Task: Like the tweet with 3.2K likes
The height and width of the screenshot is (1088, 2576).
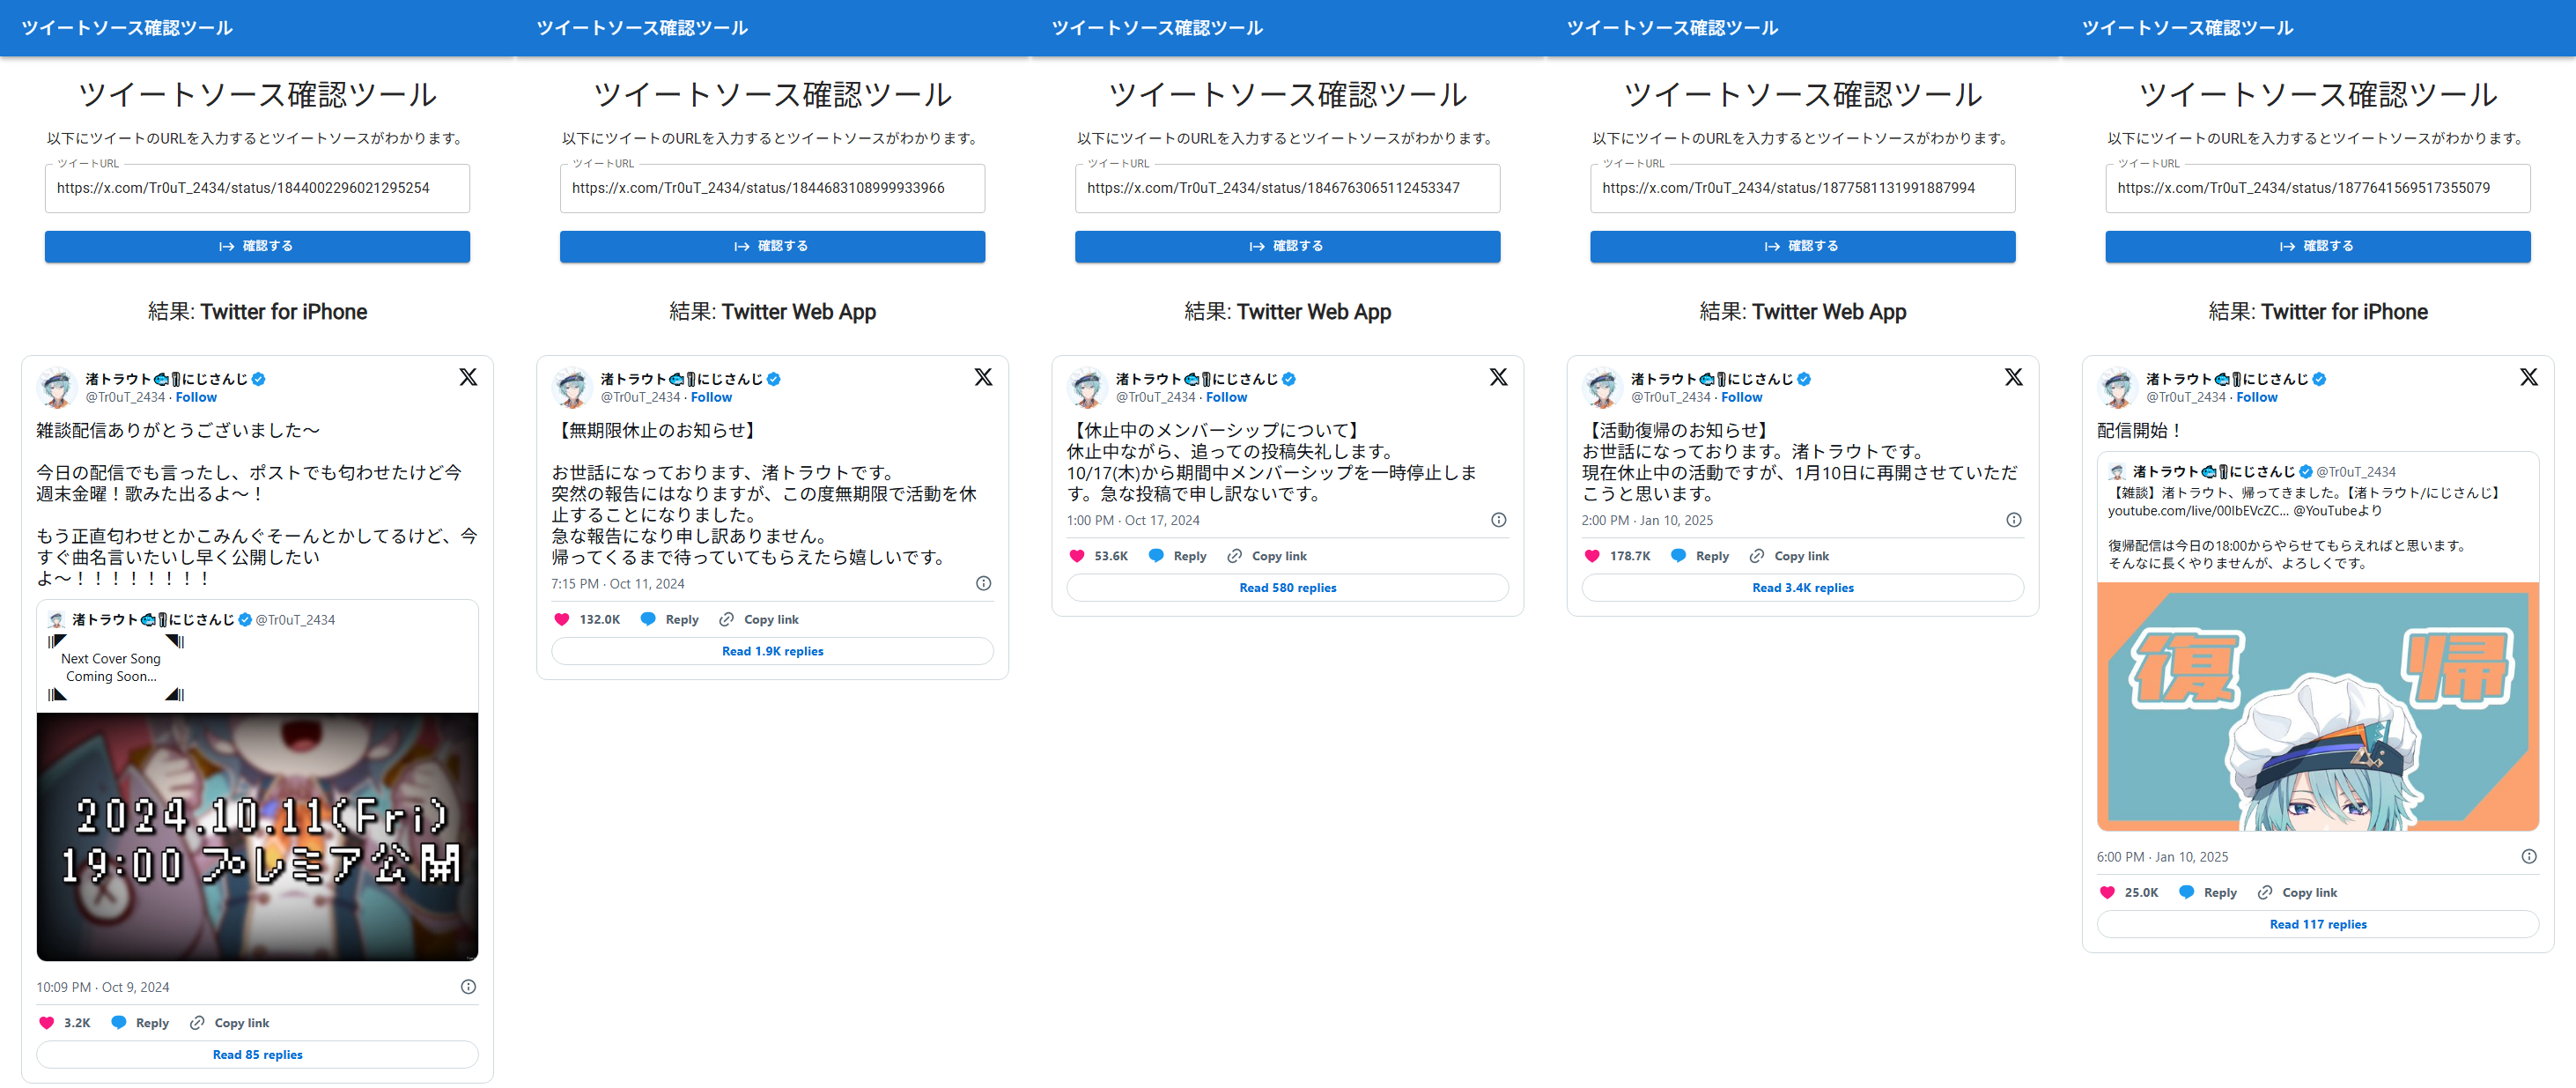Action: click(46, 1023)
